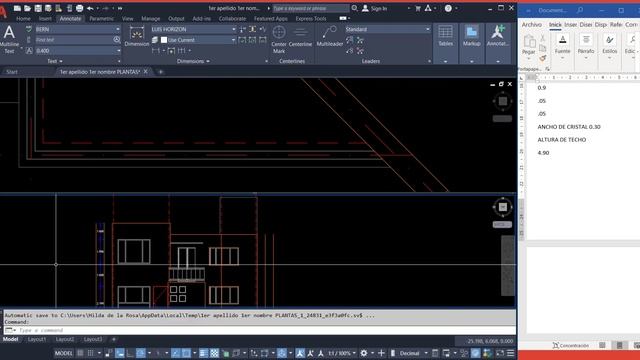Switch to the Start drawing tab

tap(12, 72)
